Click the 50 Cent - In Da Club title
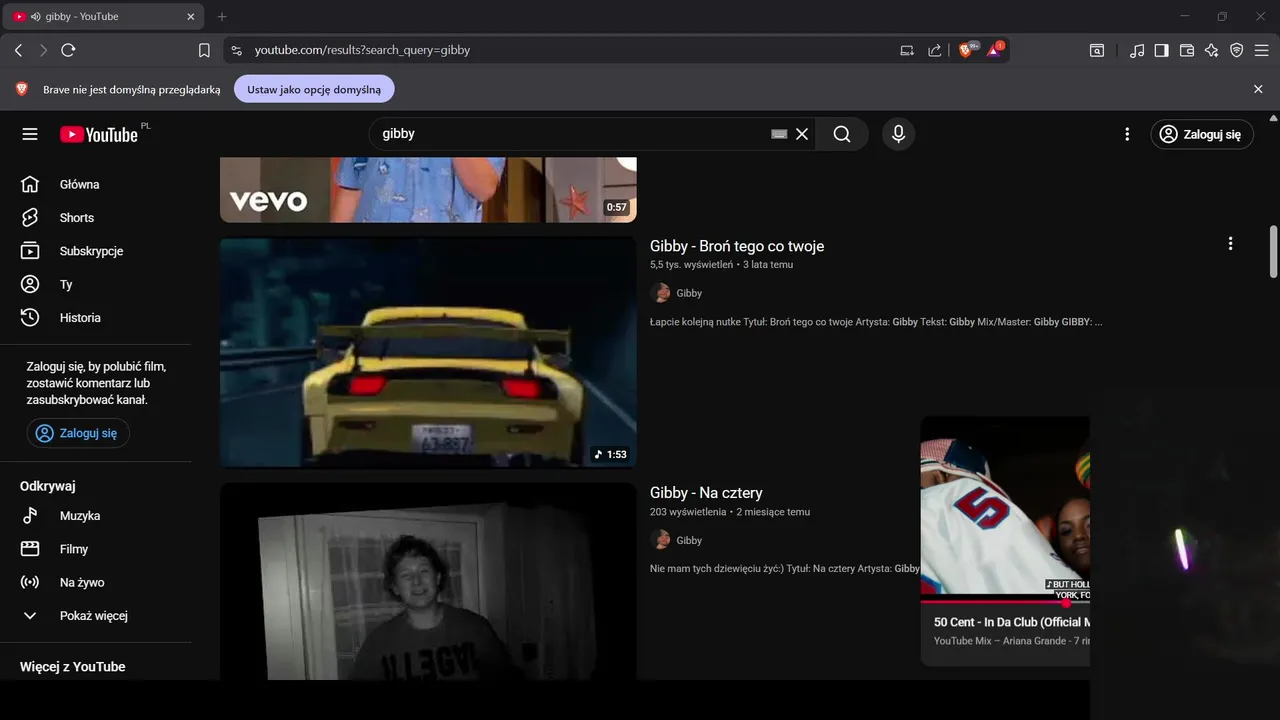 (x=1012, y=622)
